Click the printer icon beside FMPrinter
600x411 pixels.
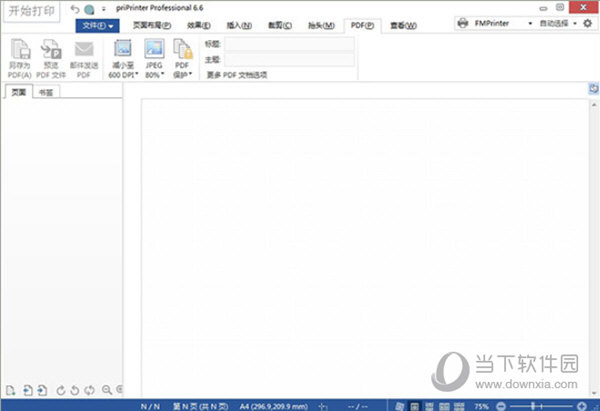[x=463, y=23]
